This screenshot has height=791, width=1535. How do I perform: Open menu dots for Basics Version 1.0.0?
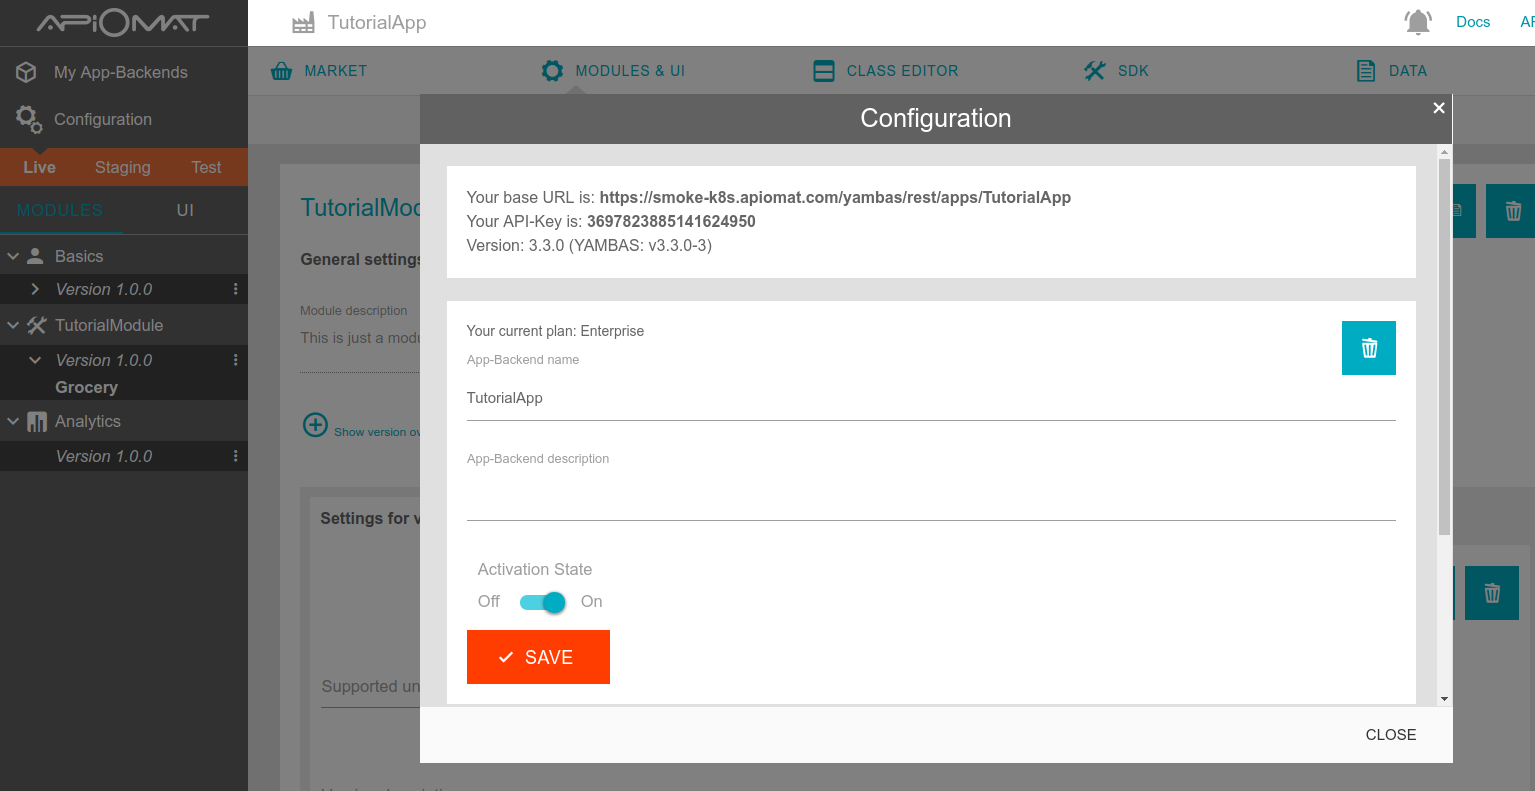[236, 289]
